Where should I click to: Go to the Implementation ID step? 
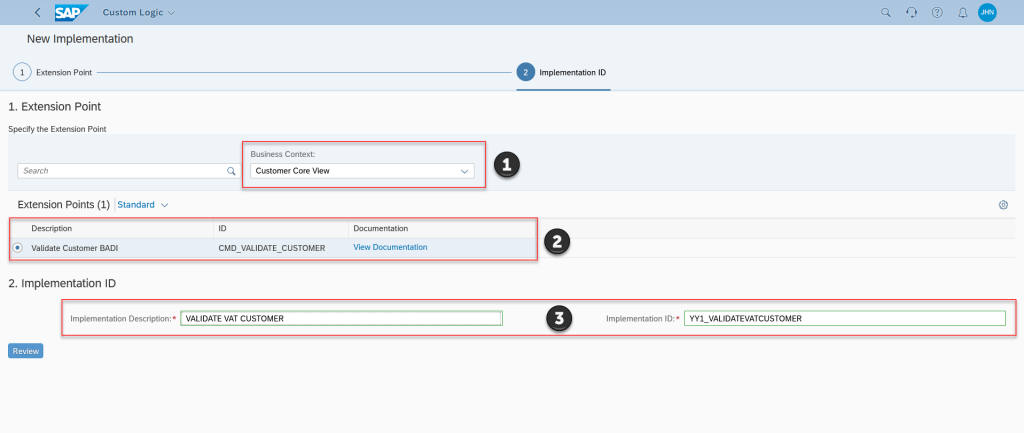(x=526, y=72)
